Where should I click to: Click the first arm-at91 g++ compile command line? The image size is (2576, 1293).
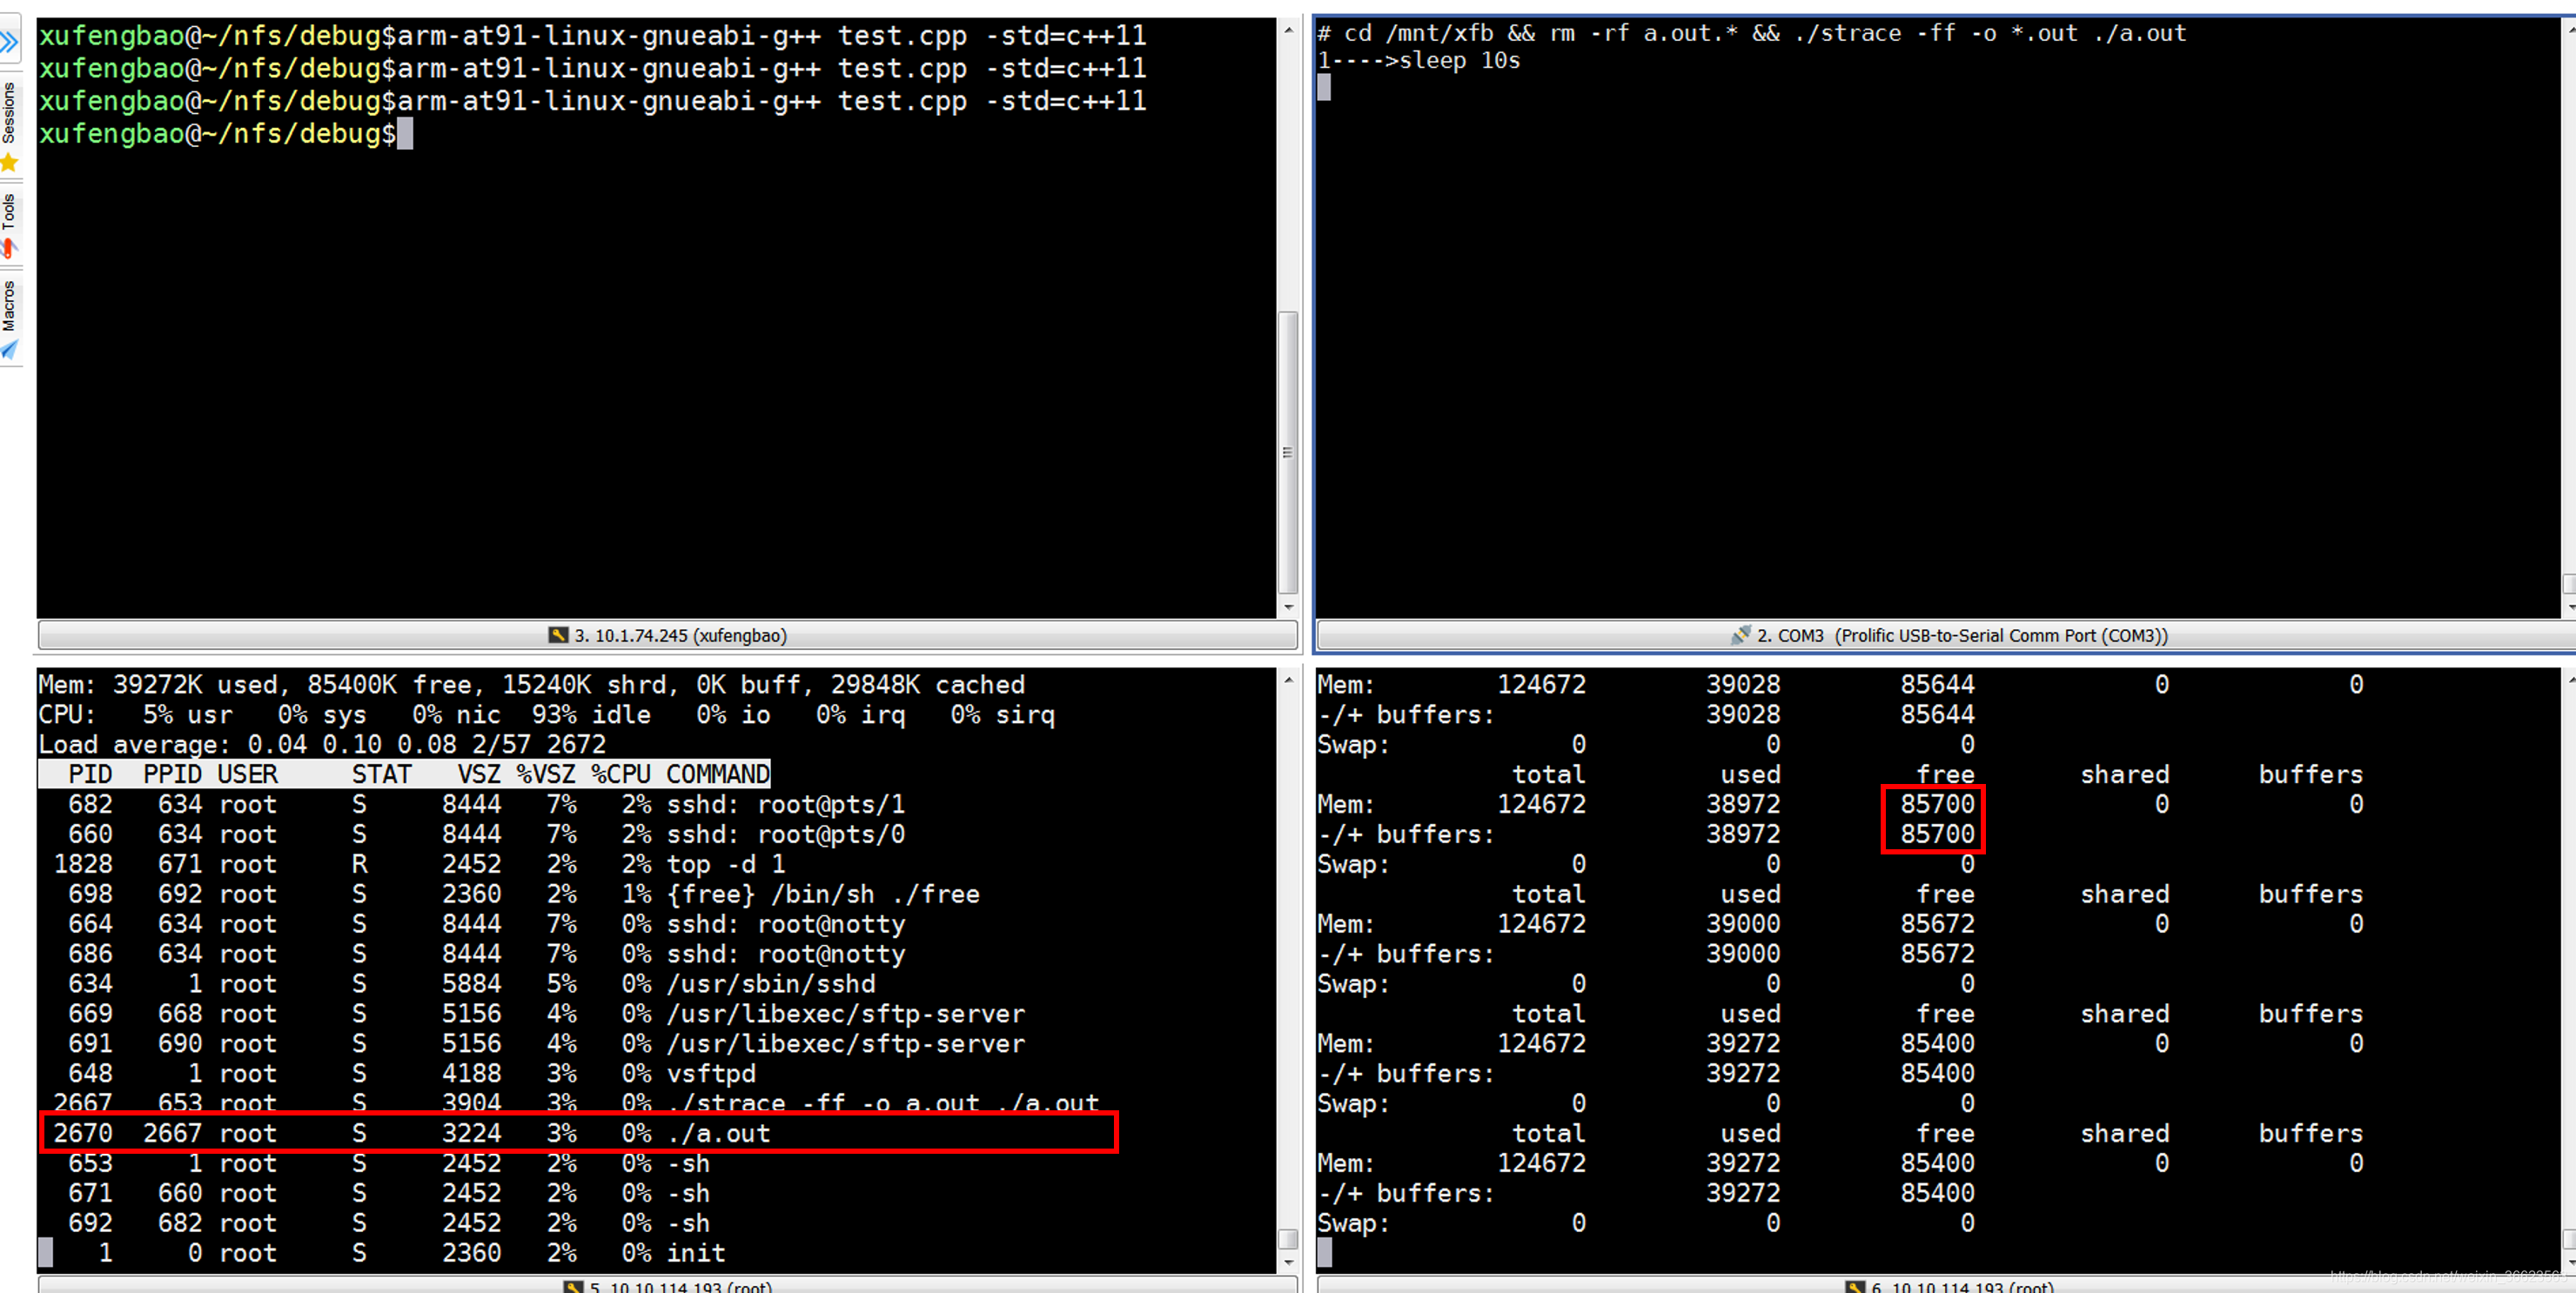(x=593, y=36)
